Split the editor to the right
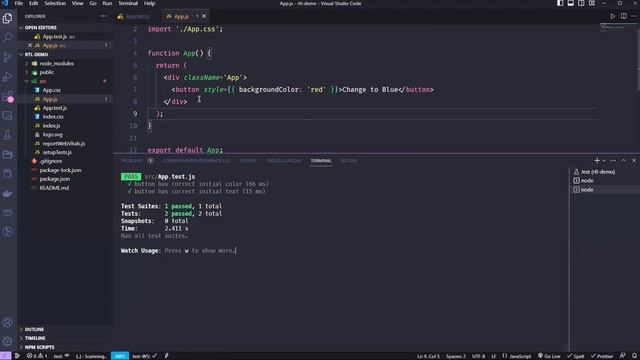 [624, 16]
